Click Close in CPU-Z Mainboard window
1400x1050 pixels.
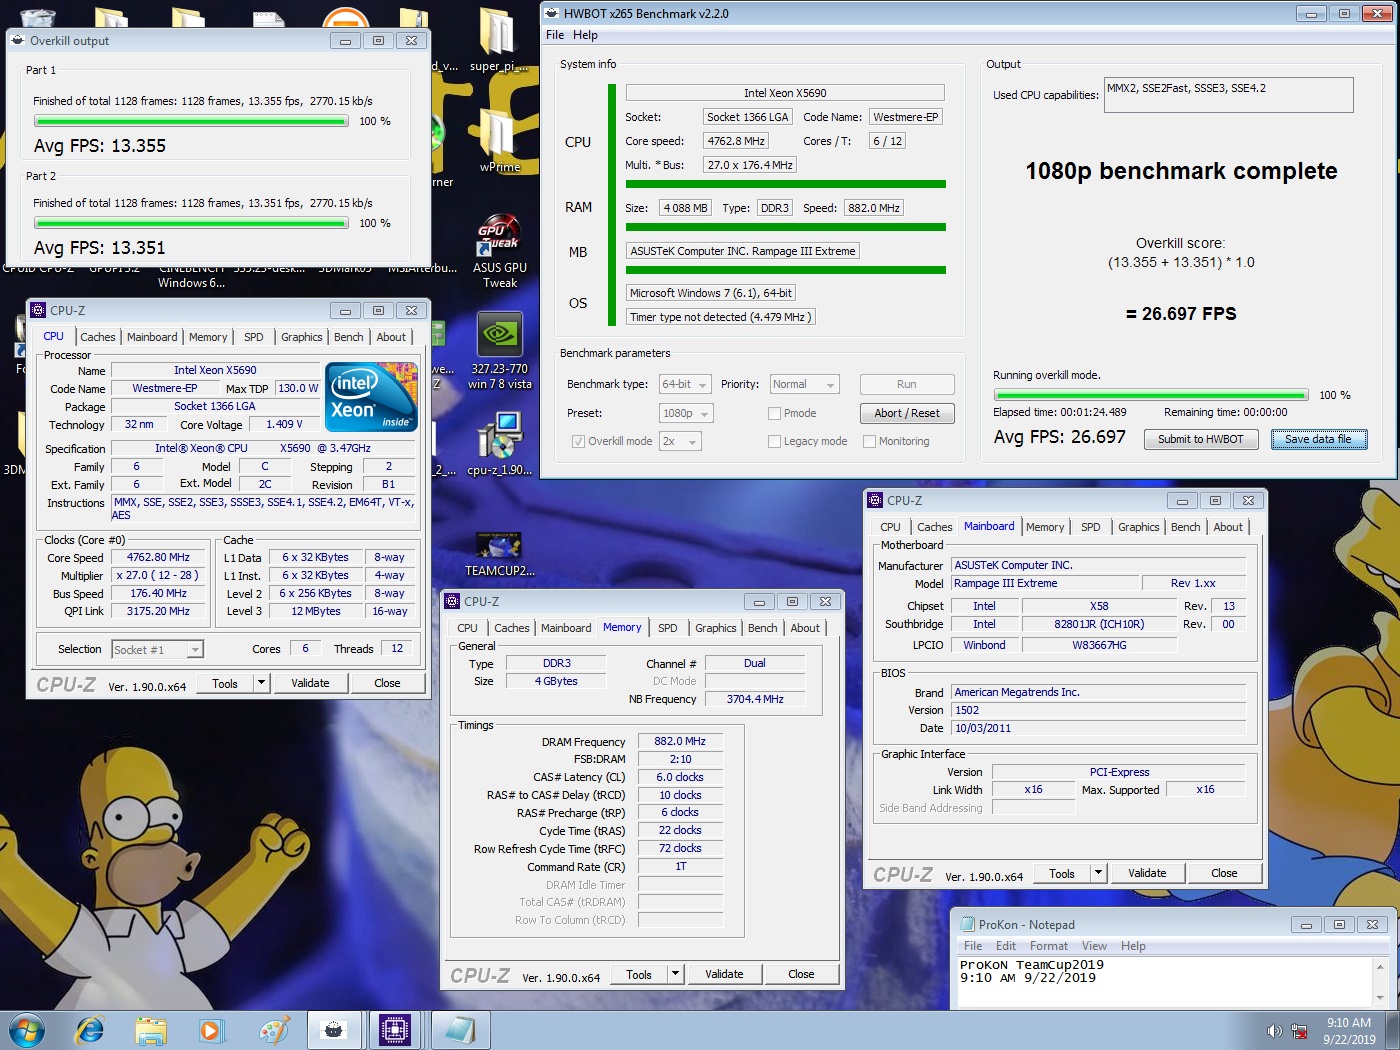pyautogui.click(x=1224, y=873)
